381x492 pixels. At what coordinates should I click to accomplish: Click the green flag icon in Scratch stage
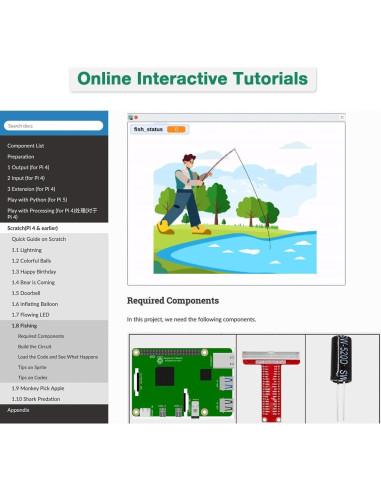click(x=131, y=118)
